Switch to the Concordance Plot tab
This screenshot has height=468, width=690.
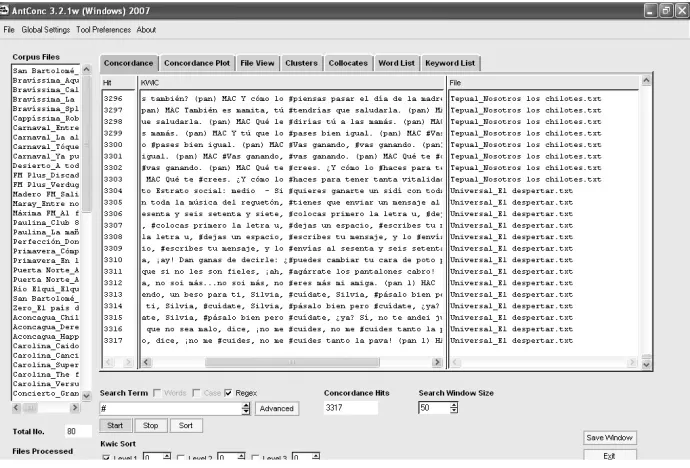click(197, 63)
